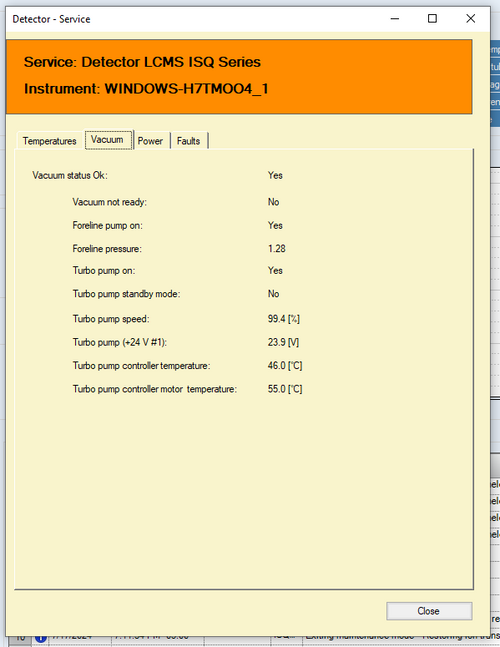
Task: Click the No value for Vacuum not ready
Action: click(x=274, y=202)
